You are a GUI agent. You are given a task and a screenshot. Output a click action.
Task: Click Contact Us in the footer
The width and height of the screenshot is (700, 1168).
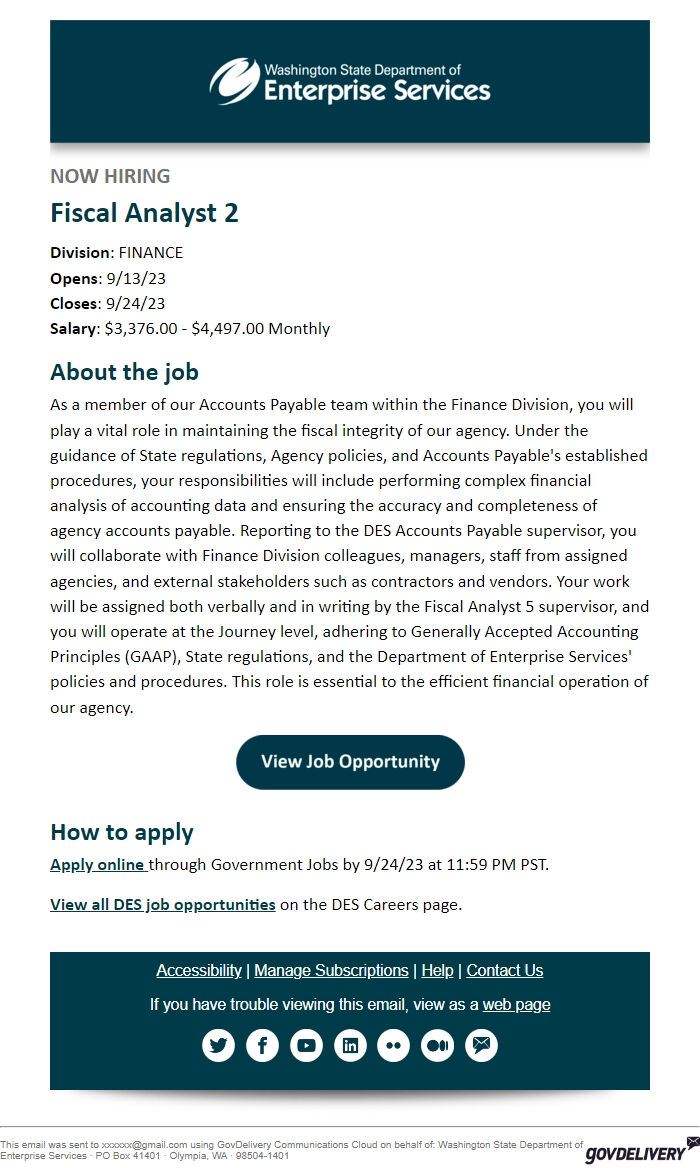504,970
